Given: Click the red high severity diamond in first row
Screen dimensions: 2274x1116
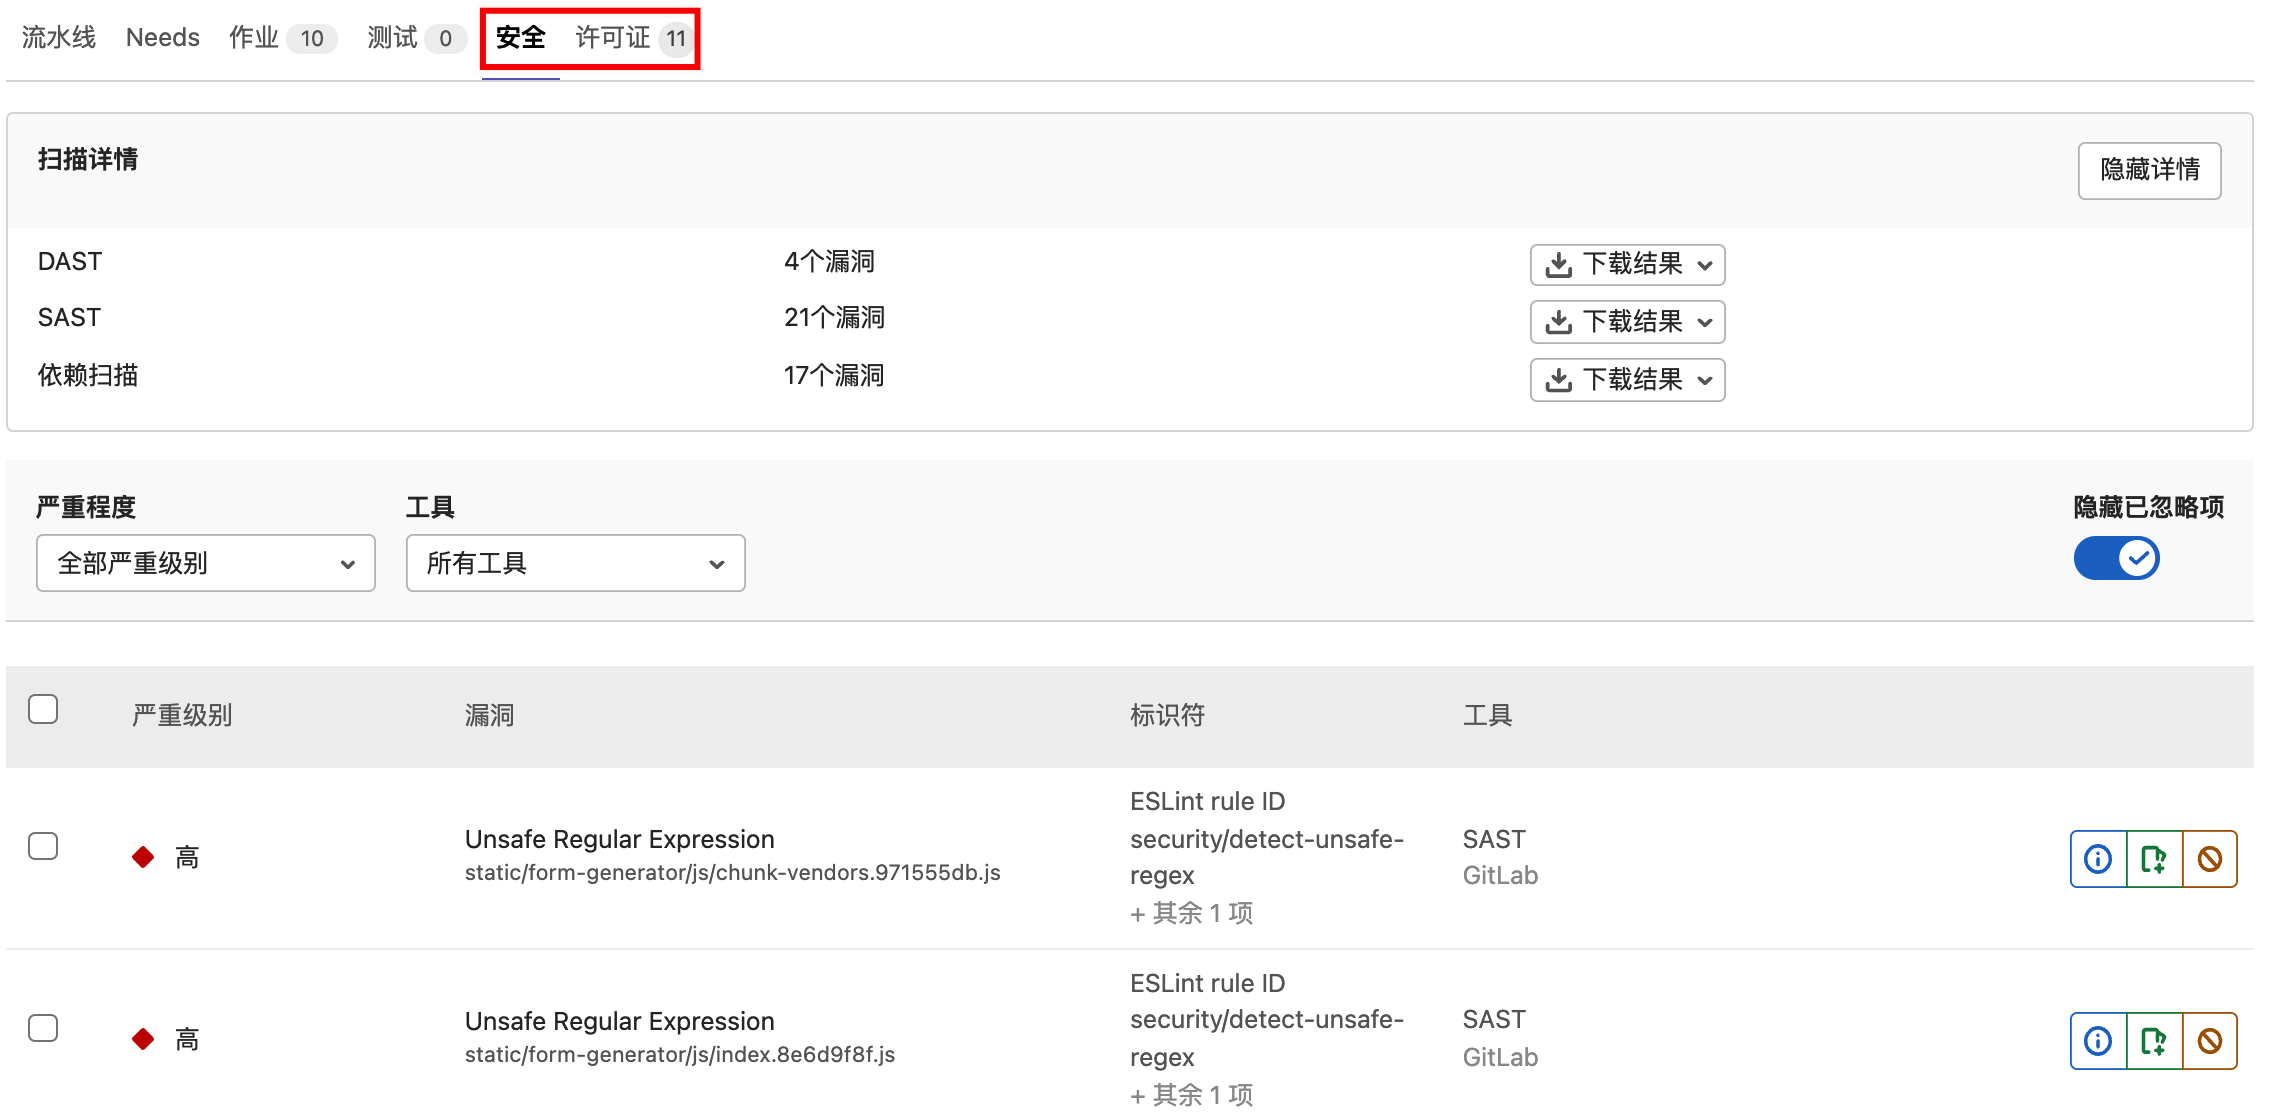Looking at the screenshot, I should (x=143, y=857).
